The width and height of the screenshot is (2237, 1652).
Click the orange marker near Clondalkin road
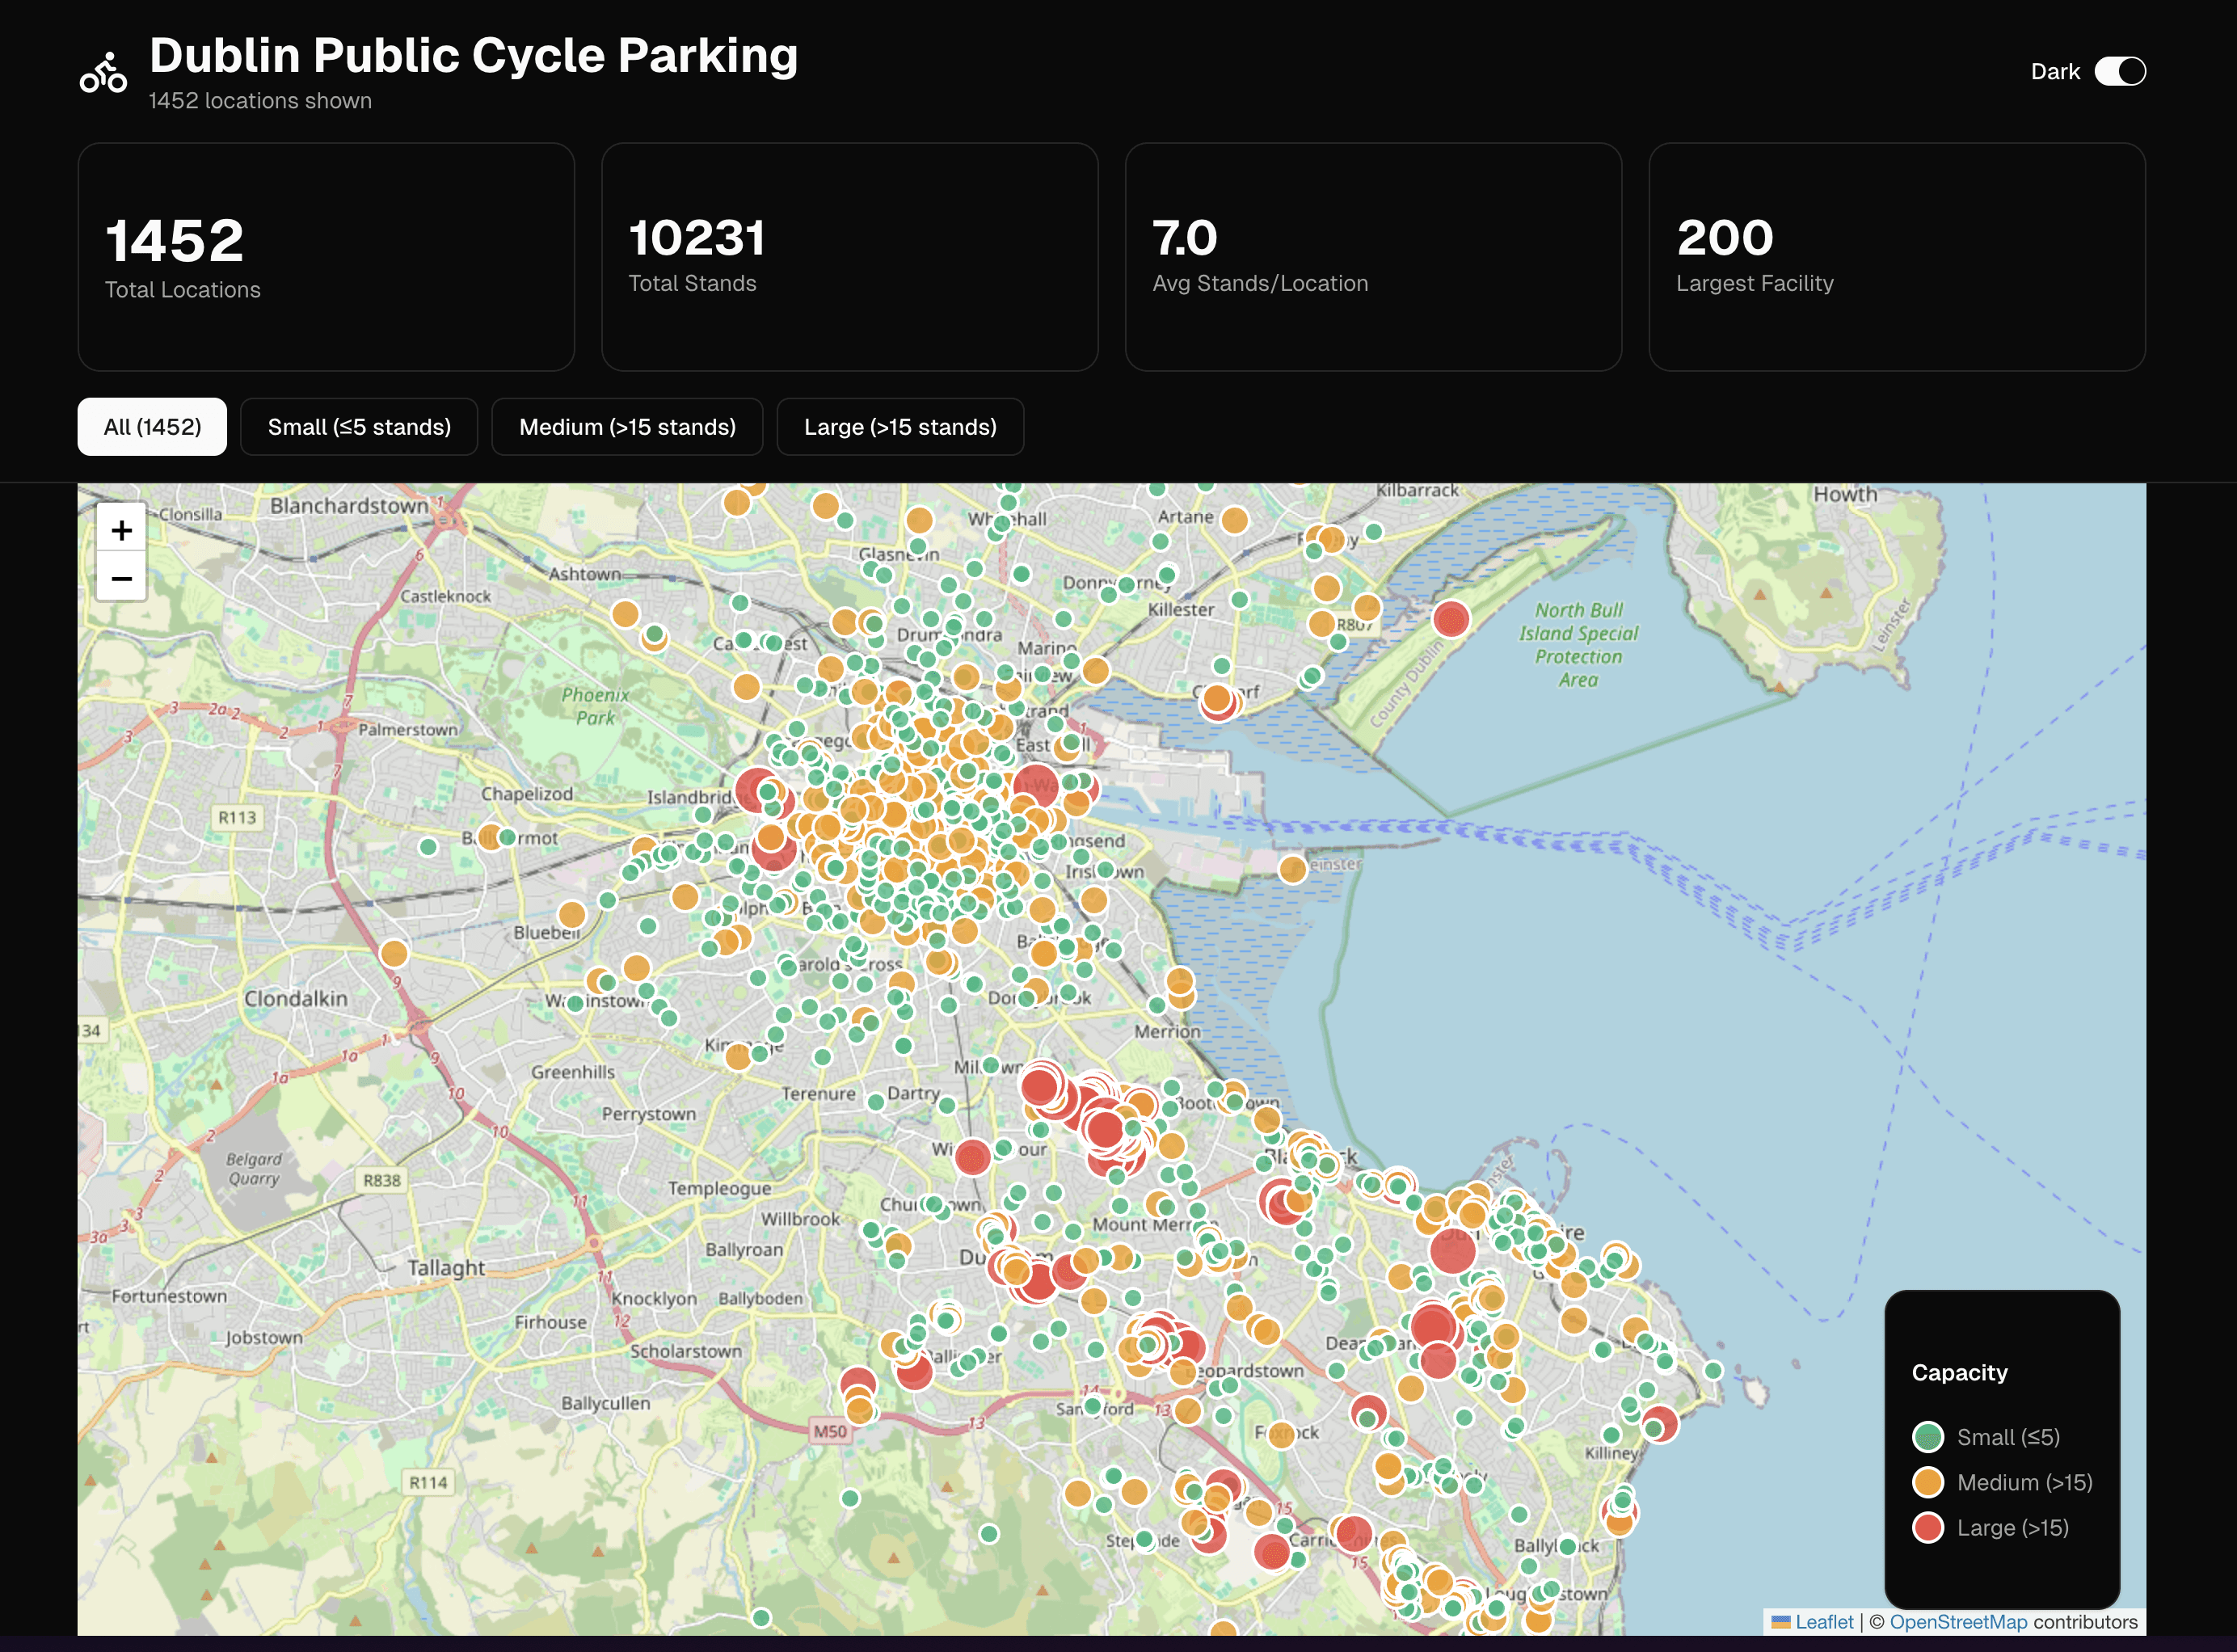pyautogui.click(x=394, y=953)
